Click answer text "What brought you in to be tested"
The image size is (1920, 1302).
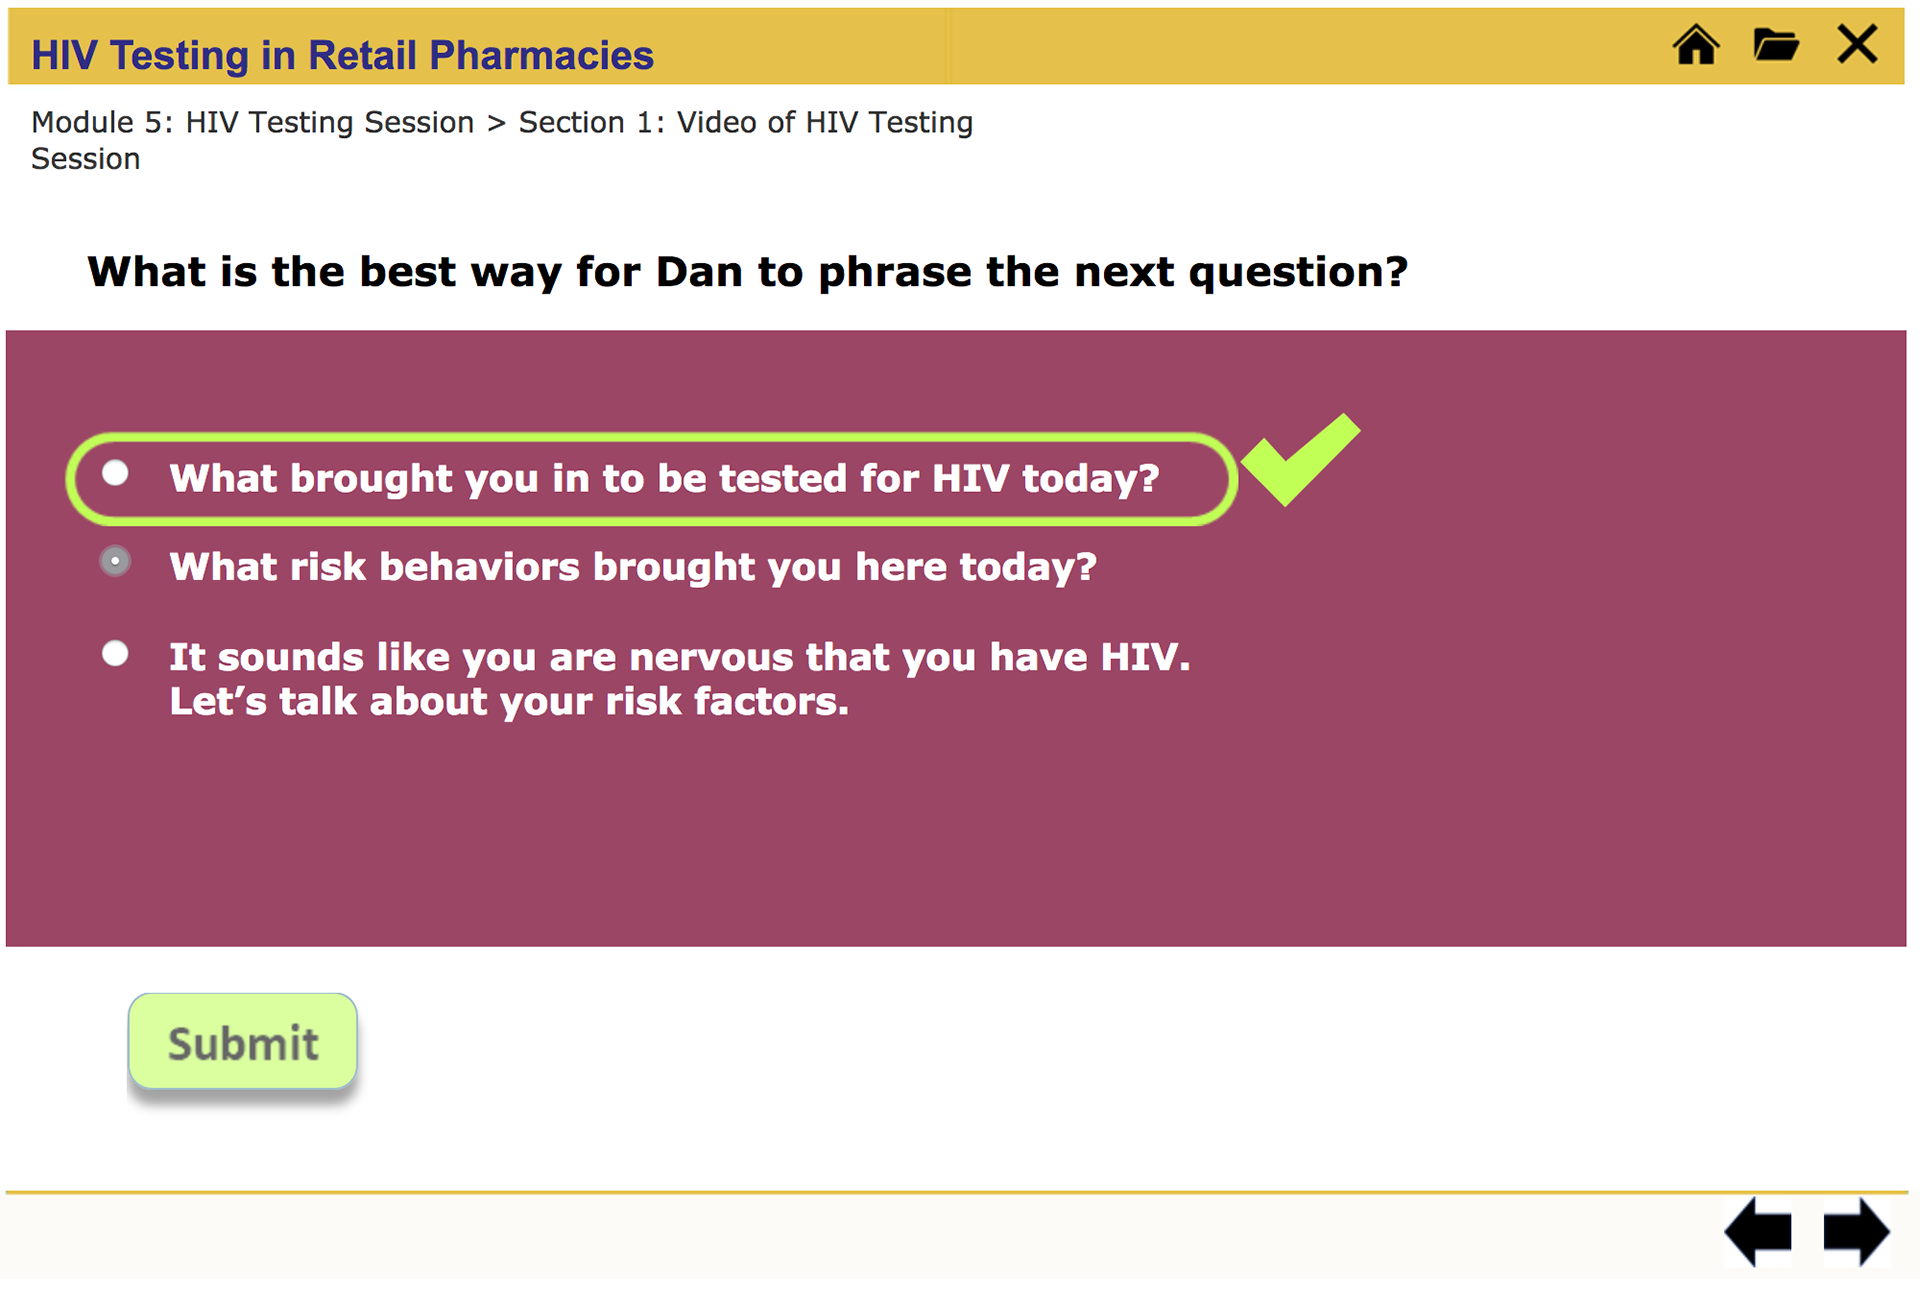click(664, 479)
